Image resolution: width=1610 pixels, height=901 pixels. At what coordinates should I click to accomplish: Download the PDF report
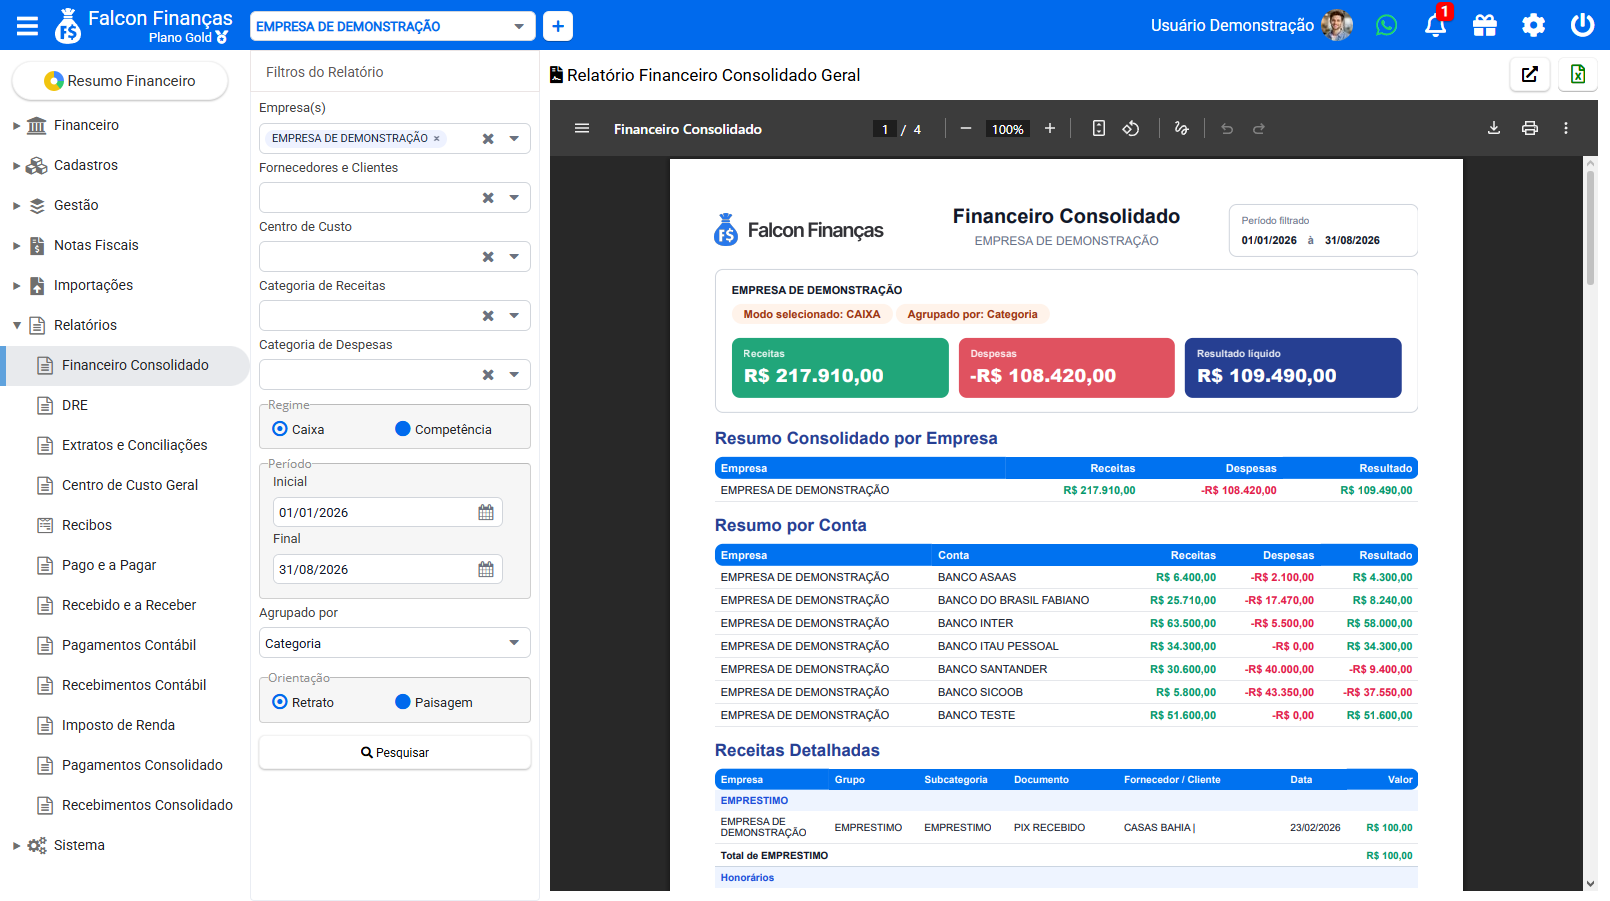pyautogui.click(x=1494, y=128)
